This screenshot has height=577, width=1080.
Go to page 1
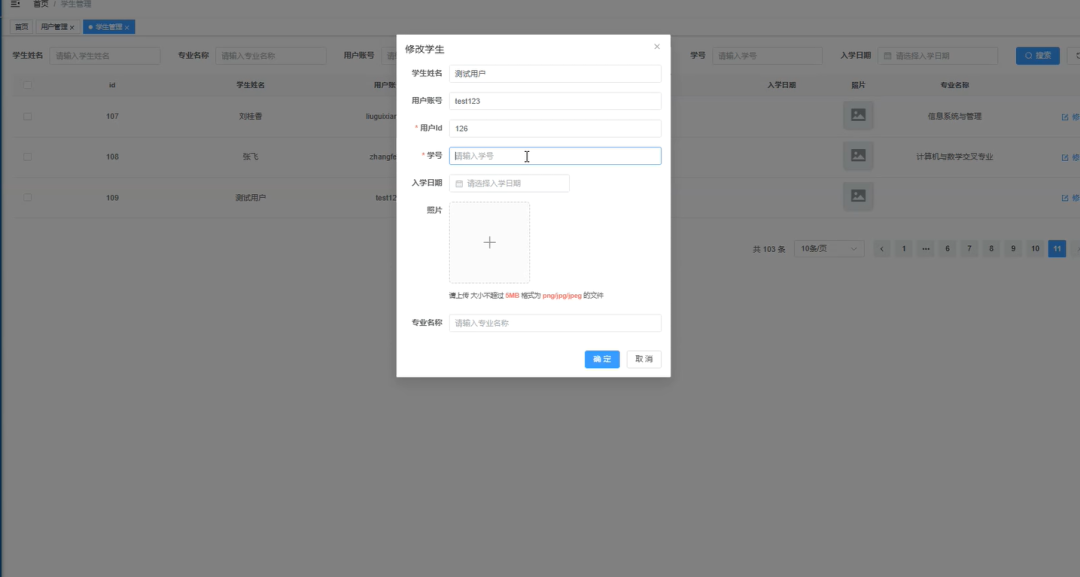click(904, 249)
